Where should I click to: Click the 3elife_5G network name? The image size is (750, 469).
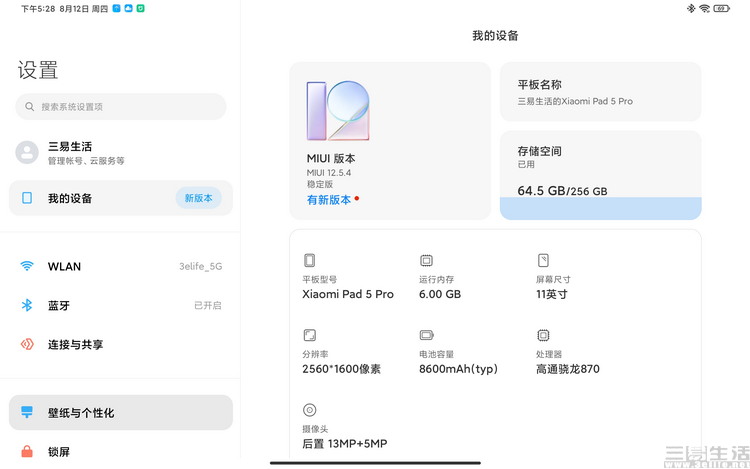201,266
